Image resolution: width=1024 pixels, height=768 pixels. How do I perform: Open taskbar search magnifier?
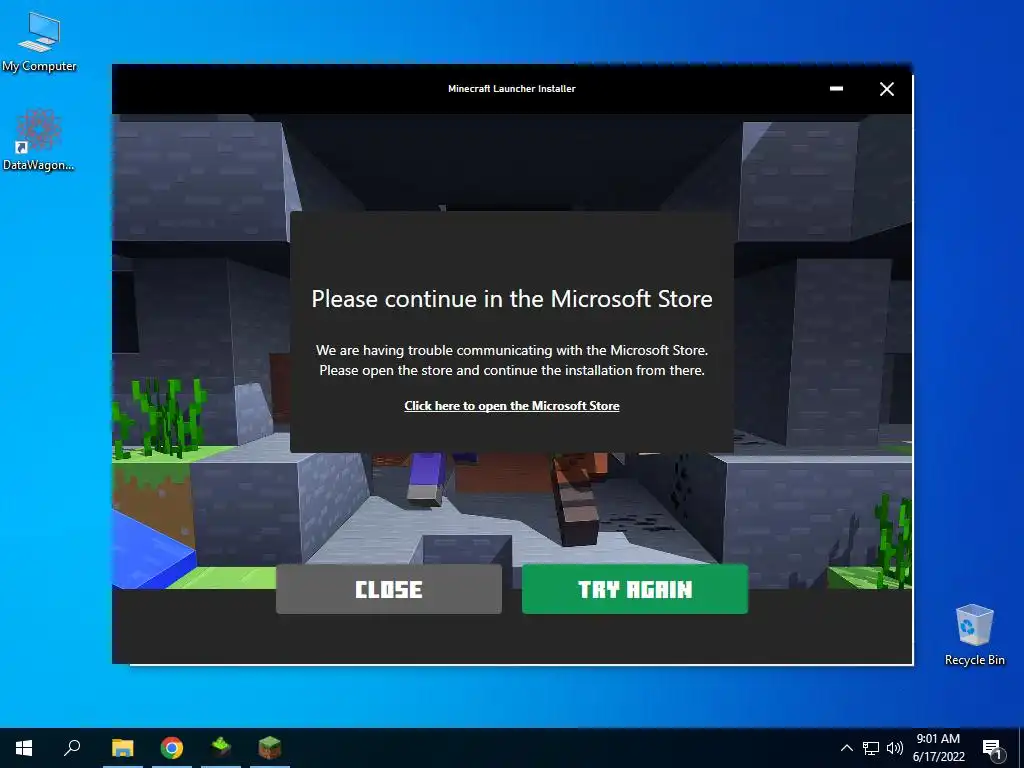tap(72, 748)
